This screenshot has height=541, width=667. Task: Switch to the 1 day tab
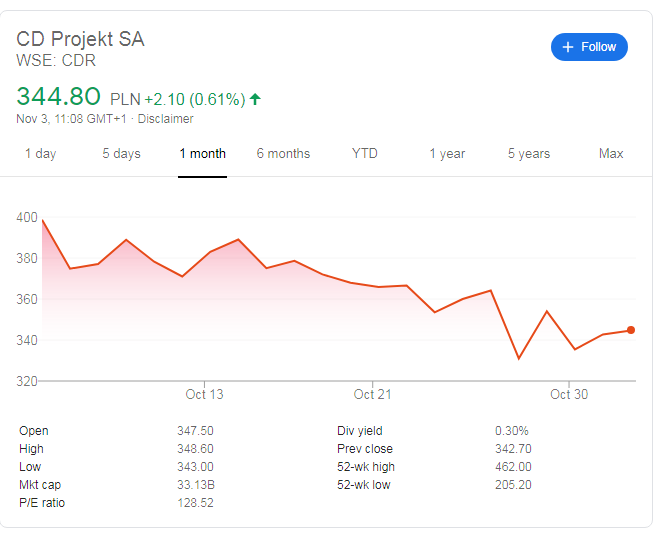[40, 154]
